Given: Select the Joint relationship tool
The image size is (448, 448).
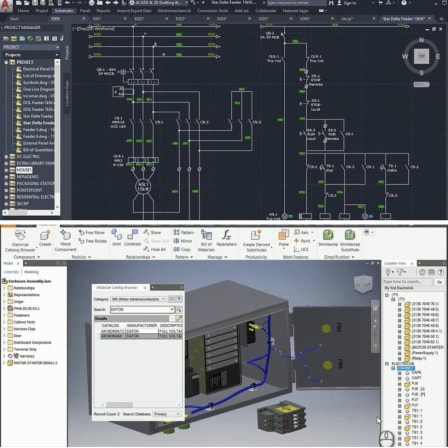Looking at the screenshot, I should 117,237.
